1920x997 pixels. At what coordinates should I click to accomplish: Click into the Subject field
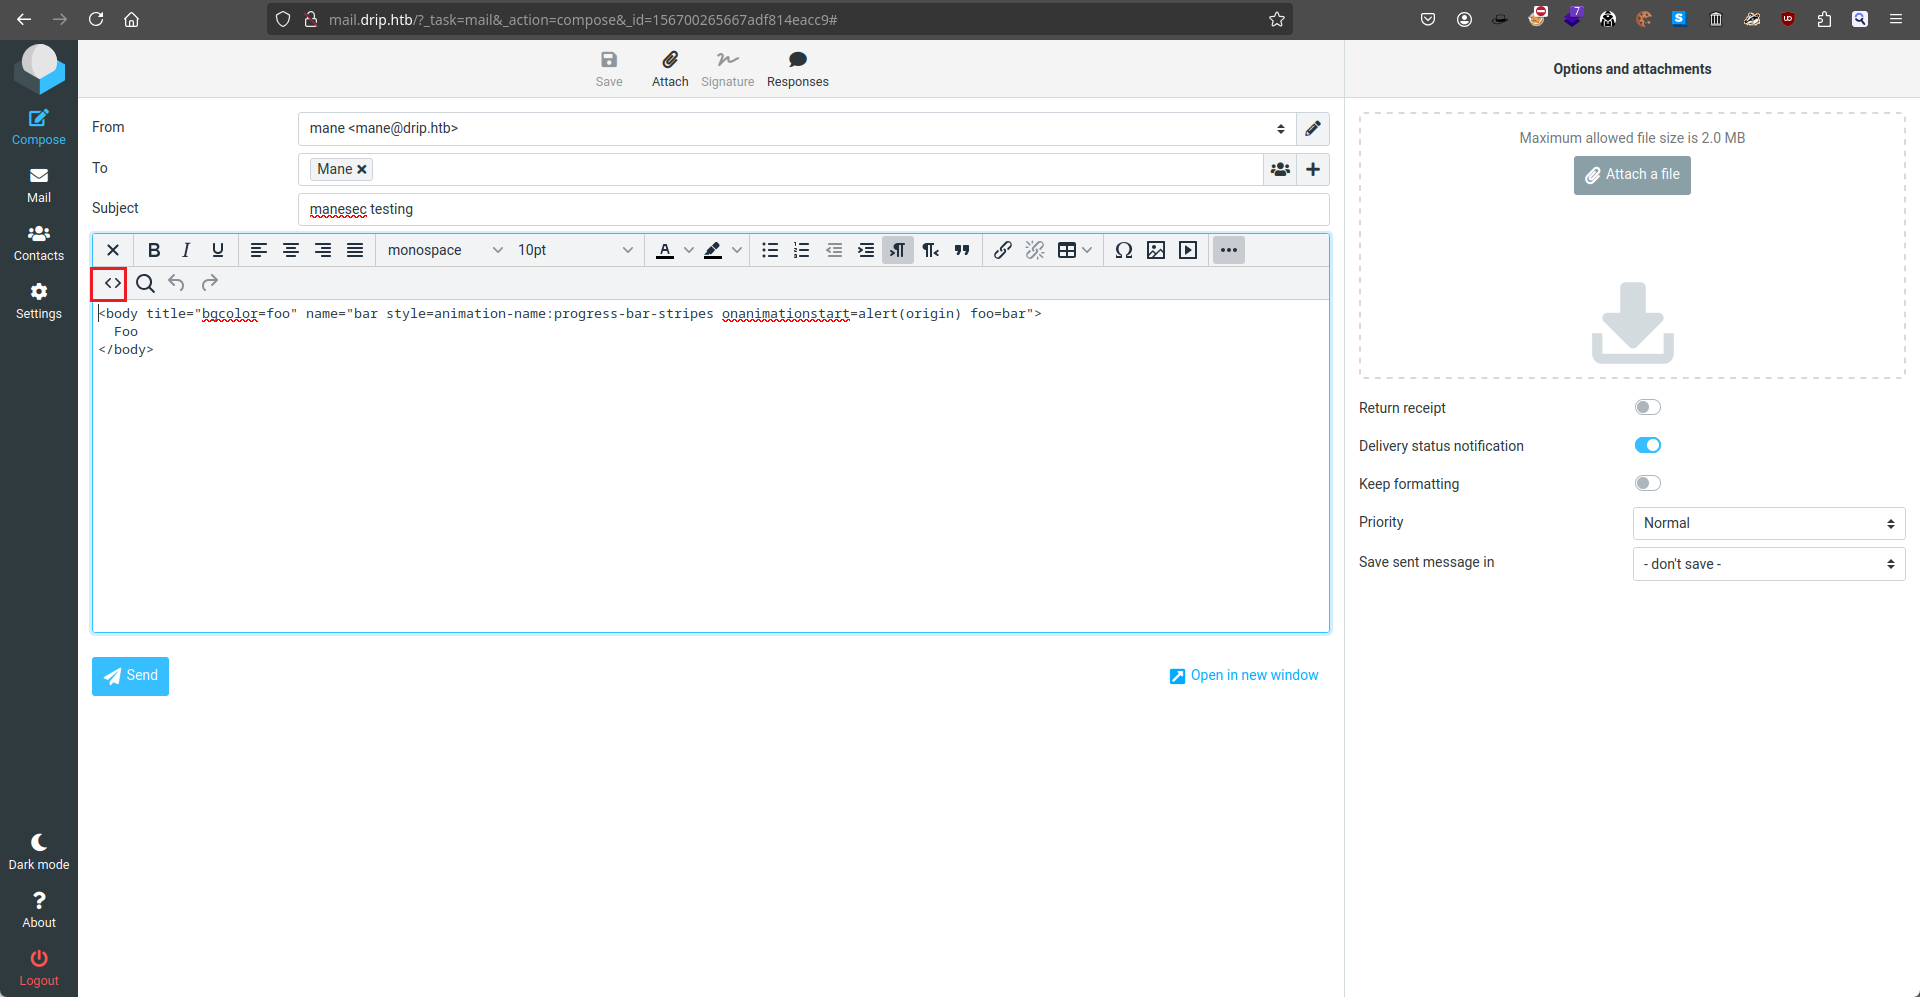pyautogui.click(x=812, y=209)
